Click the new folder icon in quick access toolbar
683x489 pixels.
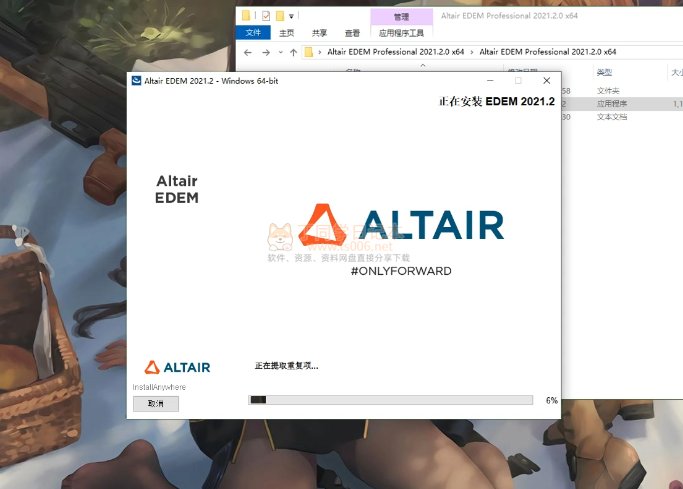click(x=280, y=16)
